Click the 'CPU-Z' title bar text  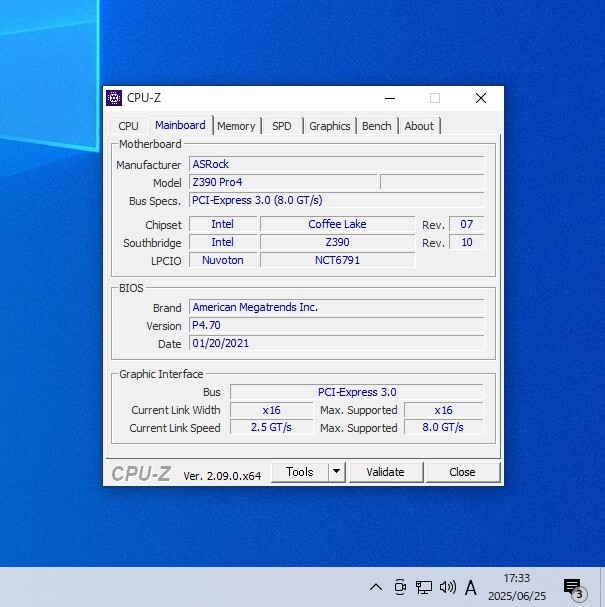coord(144,98)
